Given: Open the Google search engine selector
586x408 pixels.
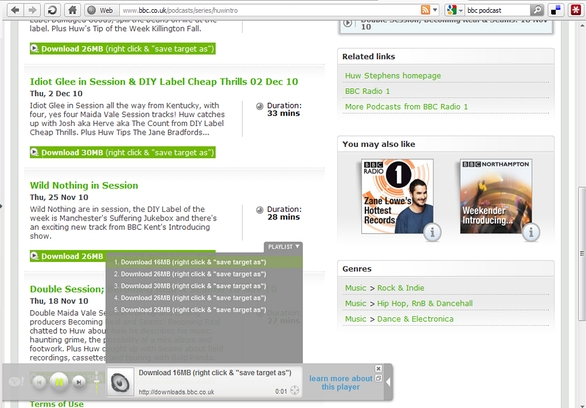Looking at the screenshot, I should (x=454, y=10).
